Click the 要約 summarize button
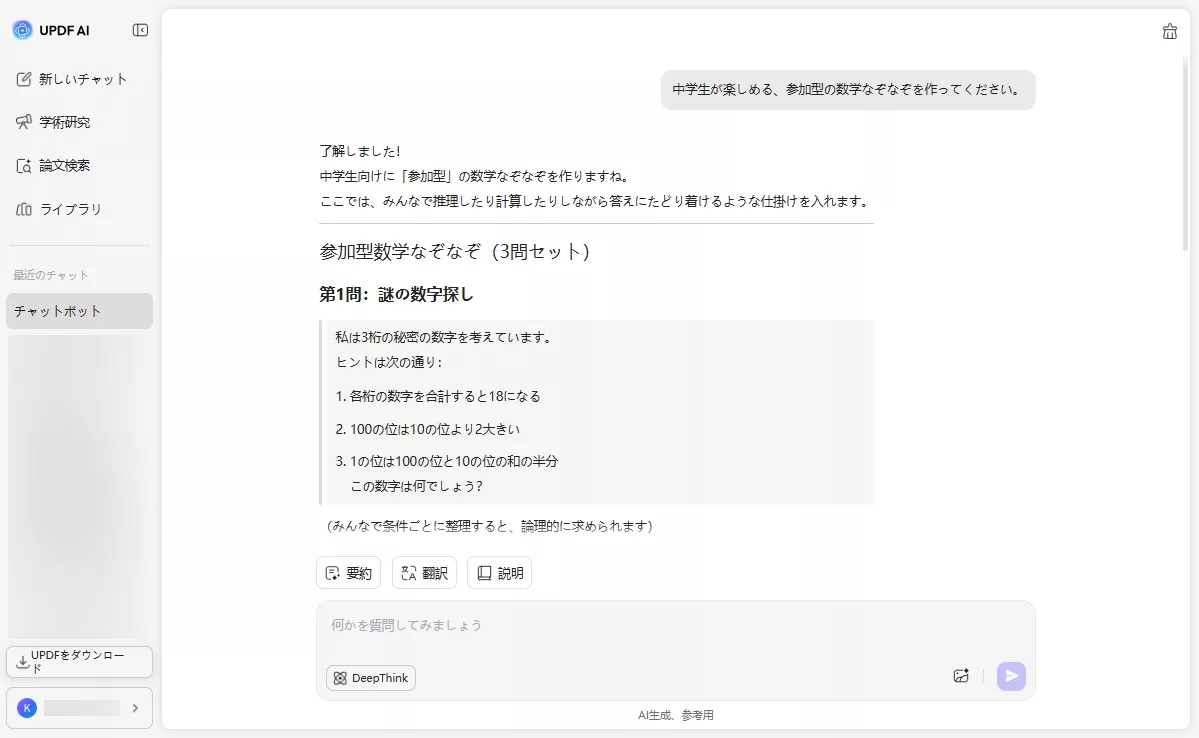 coord(348,573)
